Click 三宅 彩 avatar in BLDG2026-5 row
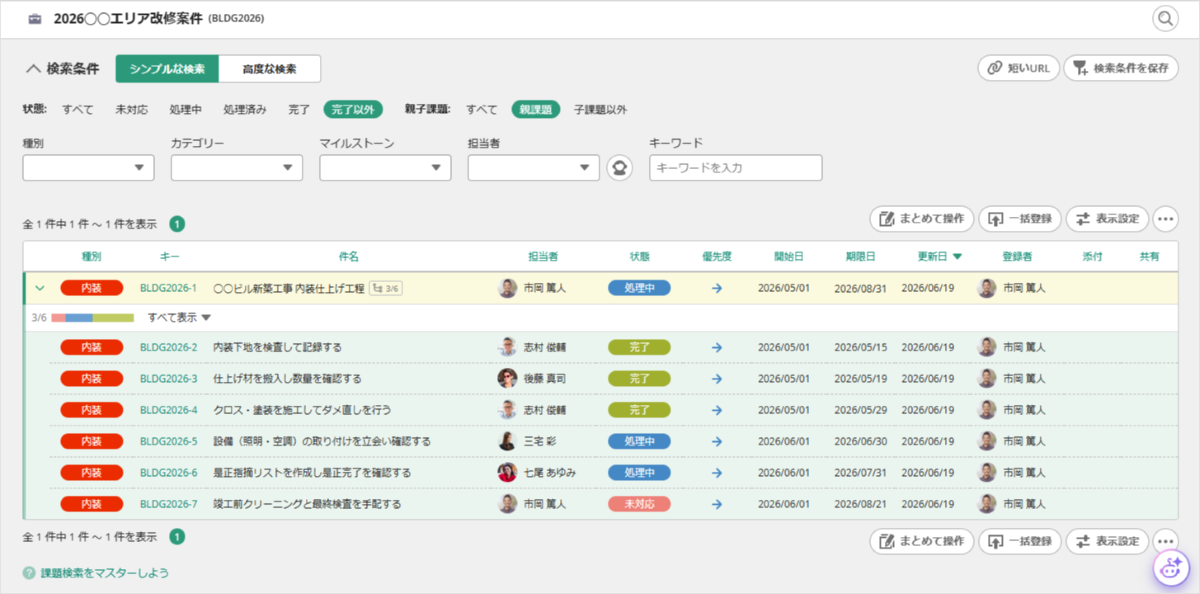 click(508, 441)
